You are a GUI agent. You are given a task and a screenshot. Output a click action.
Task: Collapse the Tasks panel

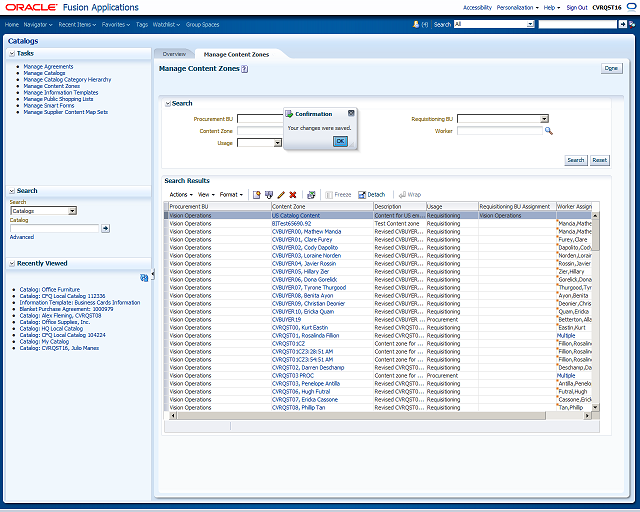12,53
